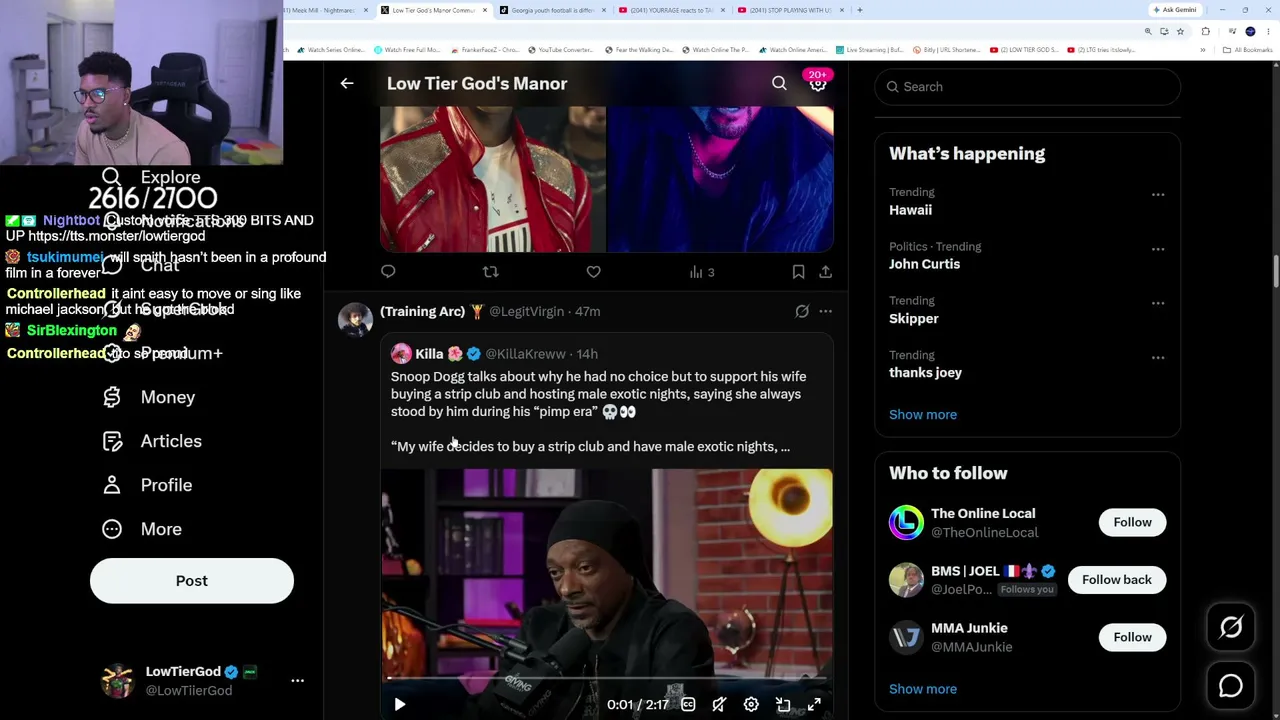This screenshot has width=1280, height=720.
Task: Open the @LegitVirgin handle link
Action: (526, 311)
